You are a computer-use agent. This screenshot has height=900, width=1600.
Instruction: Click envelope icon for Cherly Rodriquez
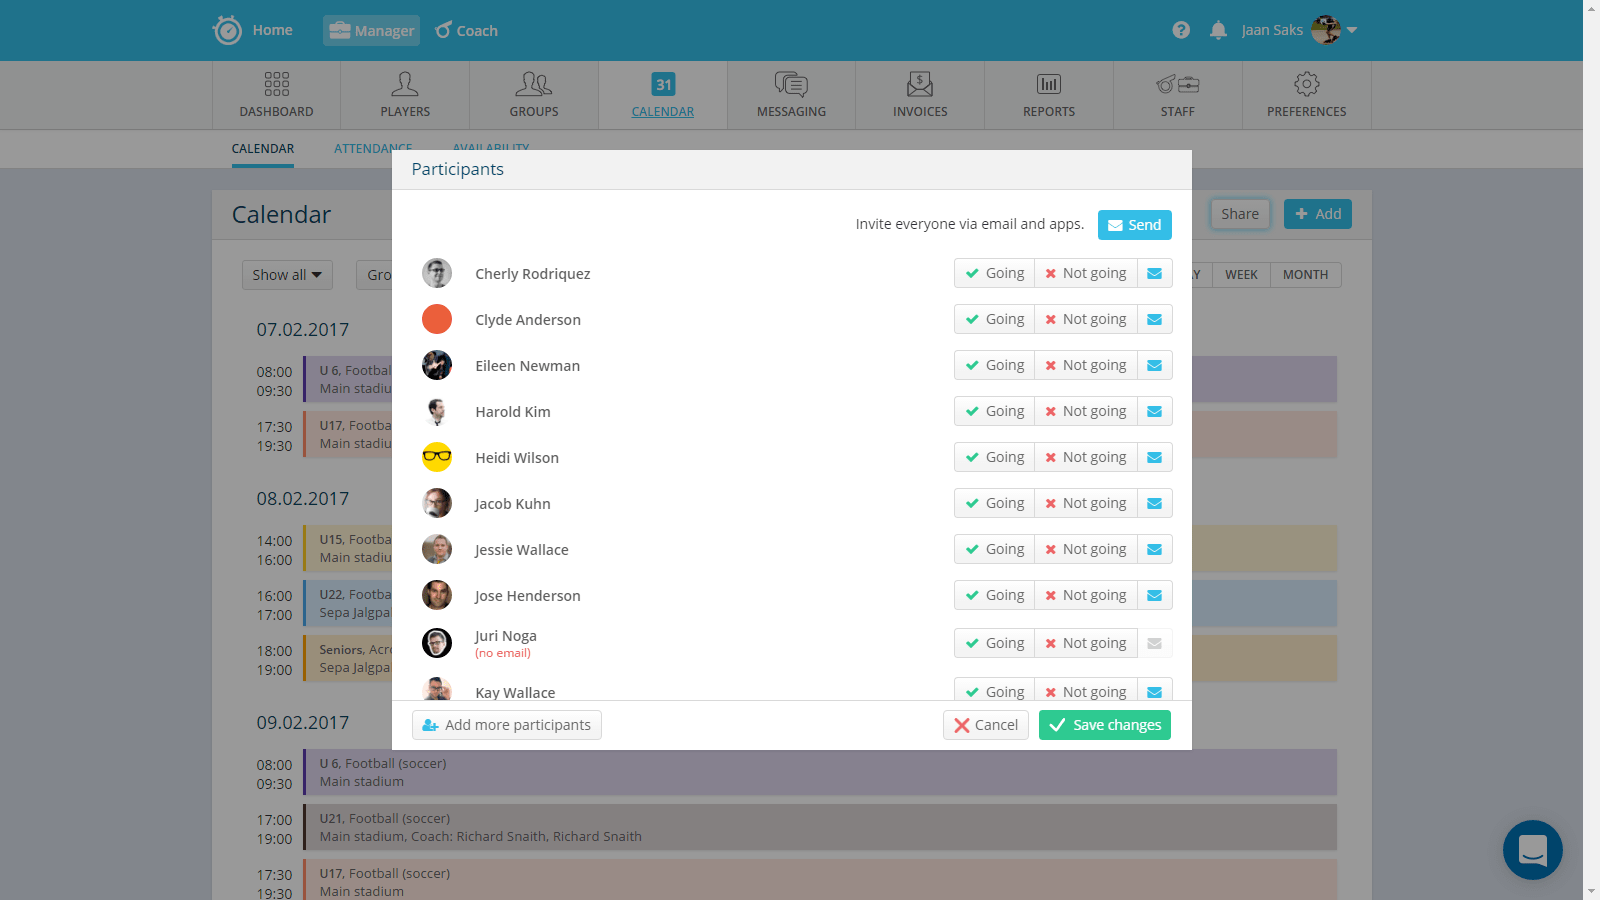pos(1154,273)
